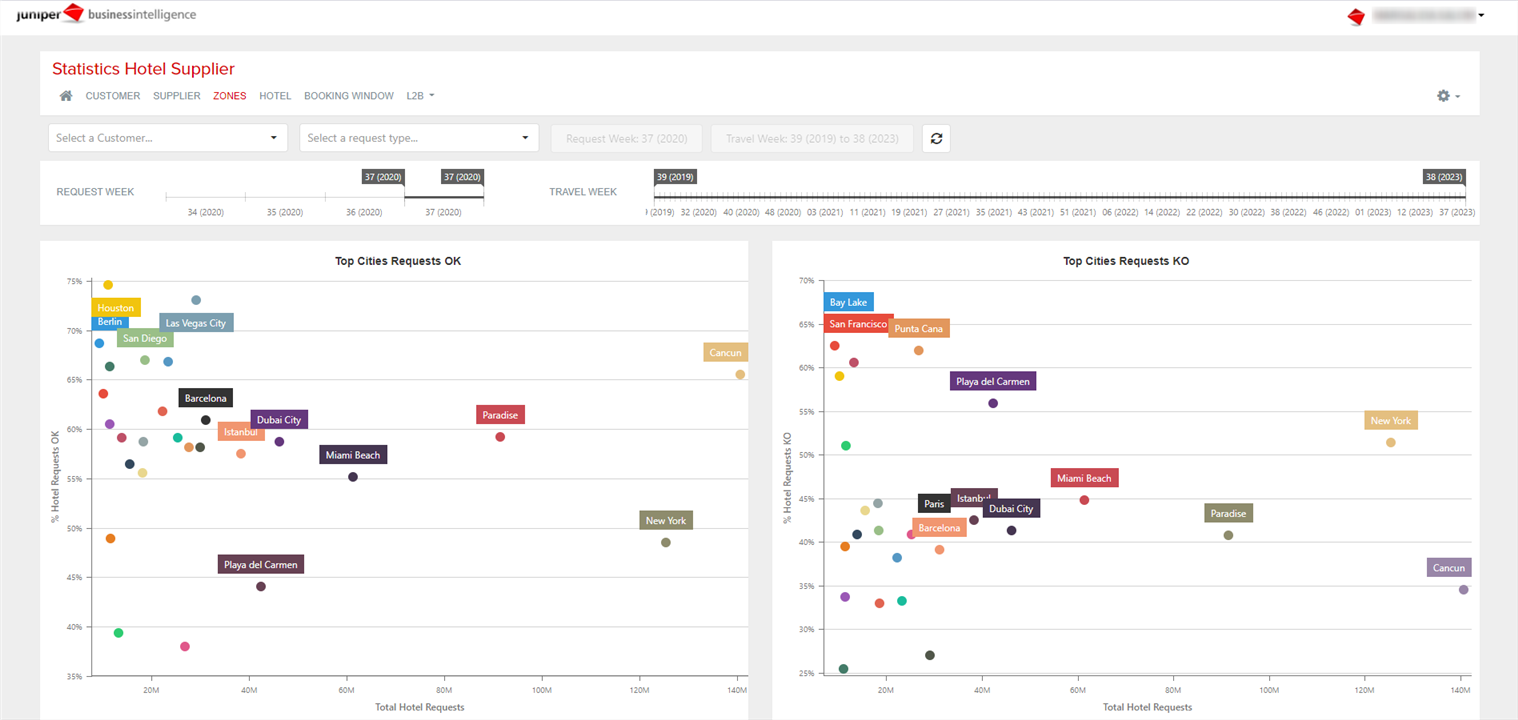This screenshot has width=1518, height=720.
Task: Open the BOOKING WINDOW tab
Action: 348,95
